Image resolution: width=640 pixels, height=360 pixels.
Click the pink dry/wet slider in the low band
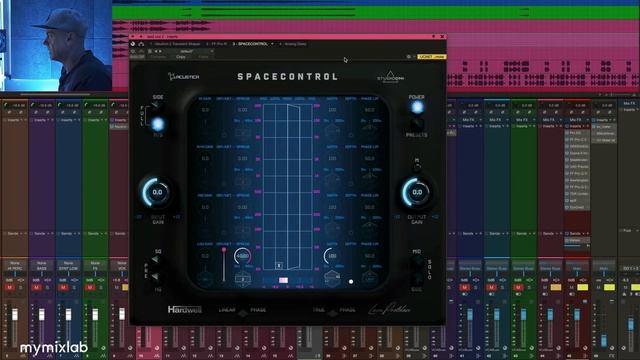[x=224, y=264]
